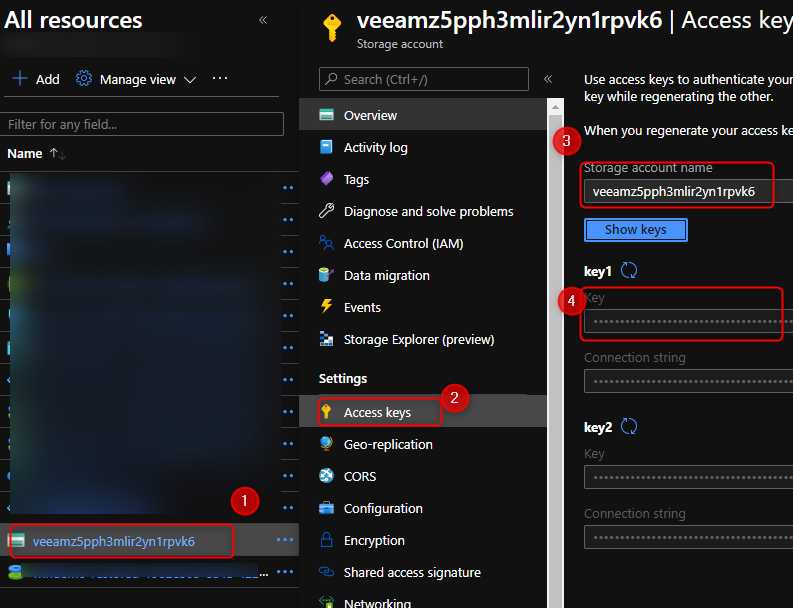
Task: Add a new resource with Add button
Action: point(36,79)
